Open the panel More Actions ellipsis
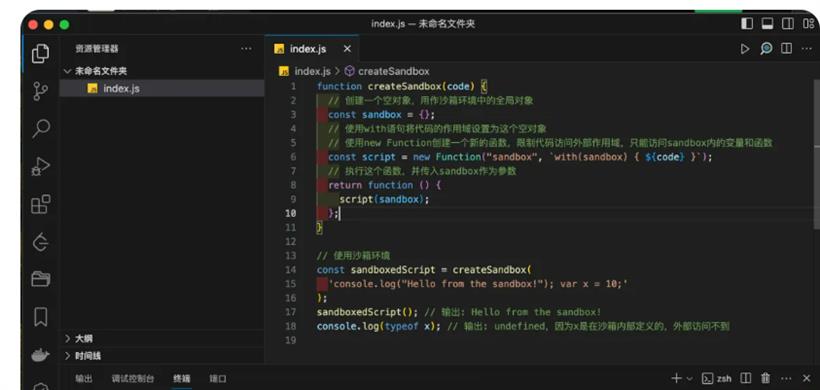820x390 pixels. [786, 378]
